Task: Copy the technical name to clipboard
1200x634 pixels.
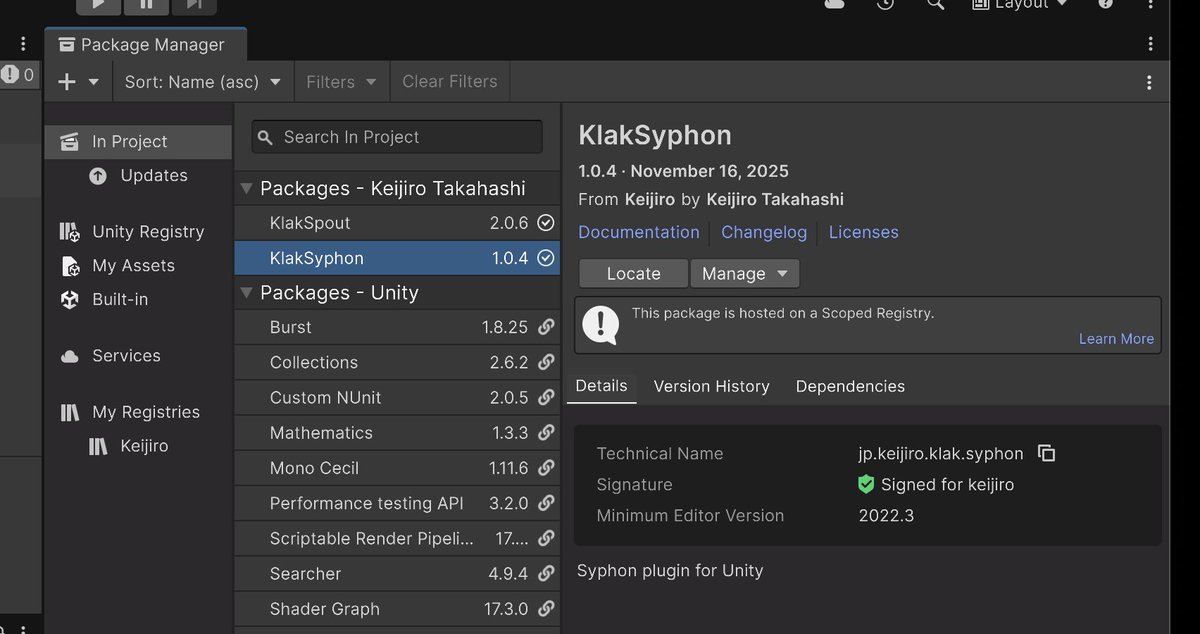Action: pos(1047,454)
